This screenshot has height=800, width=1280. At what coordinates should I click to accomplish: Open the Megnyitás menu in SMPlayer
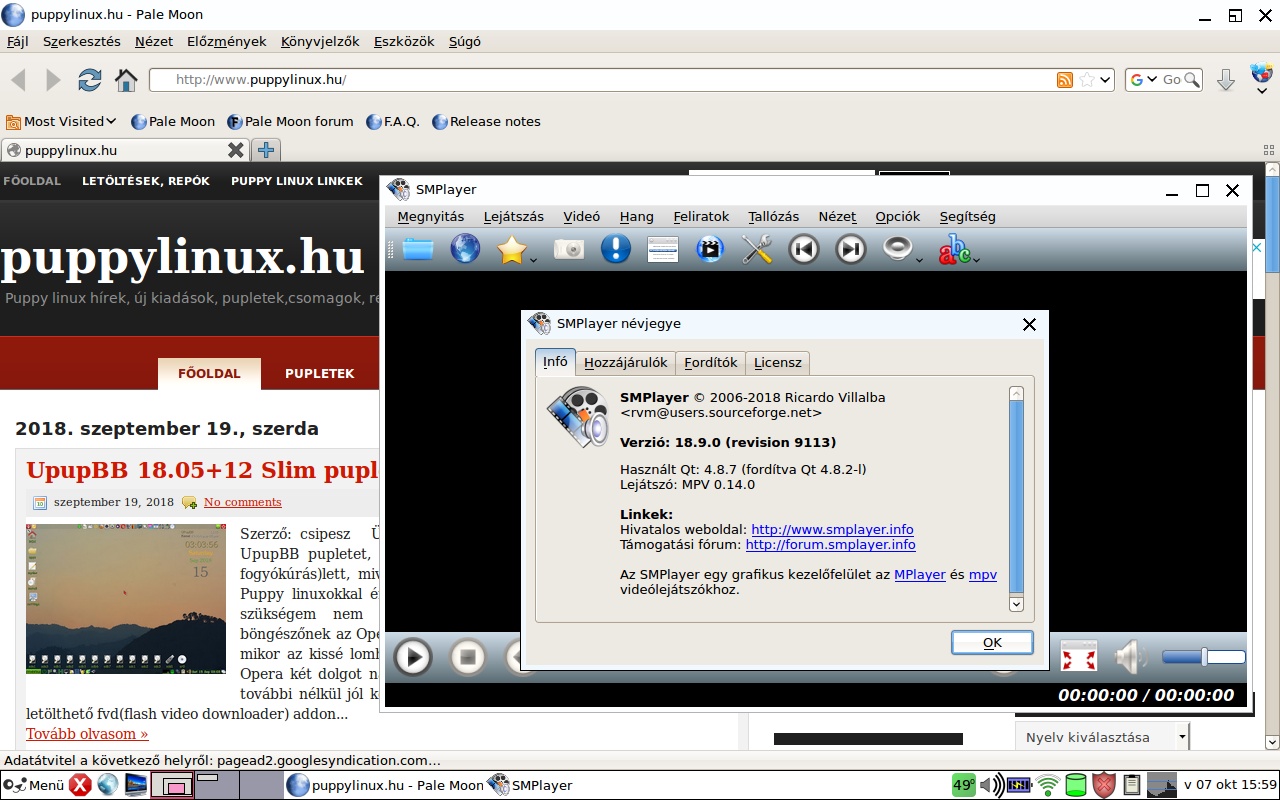coord(431,216)
